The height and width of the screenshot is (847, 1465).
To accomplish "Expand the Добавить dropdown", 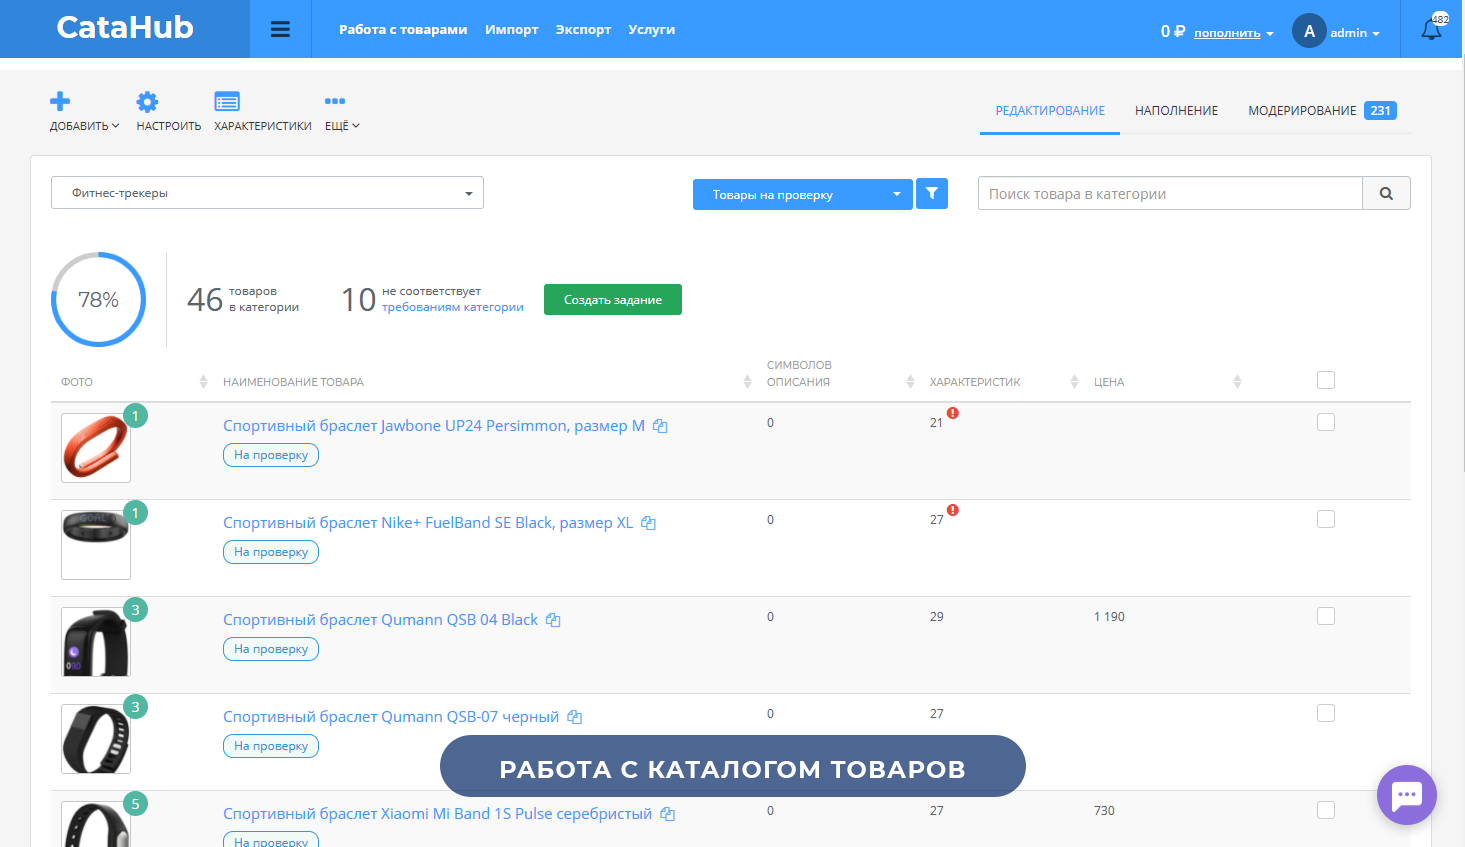I will [115, 126].
